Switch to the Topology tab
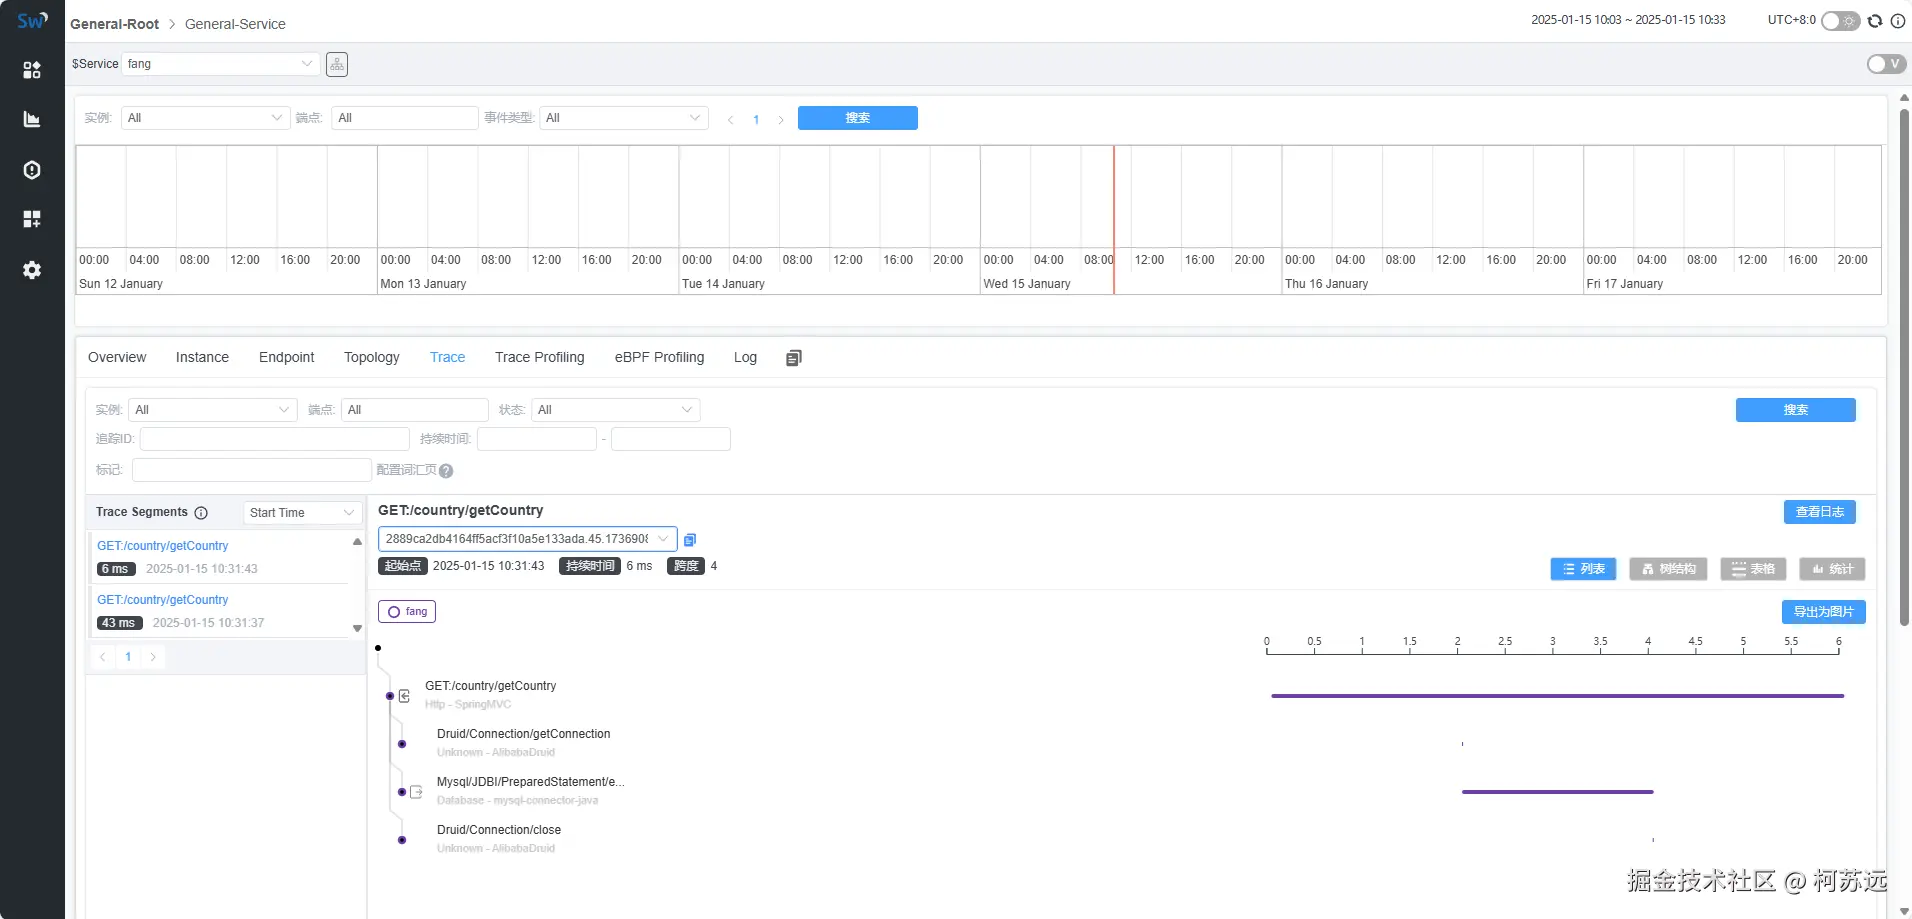This screenshot has height=919, width=1912. (372, 358)
